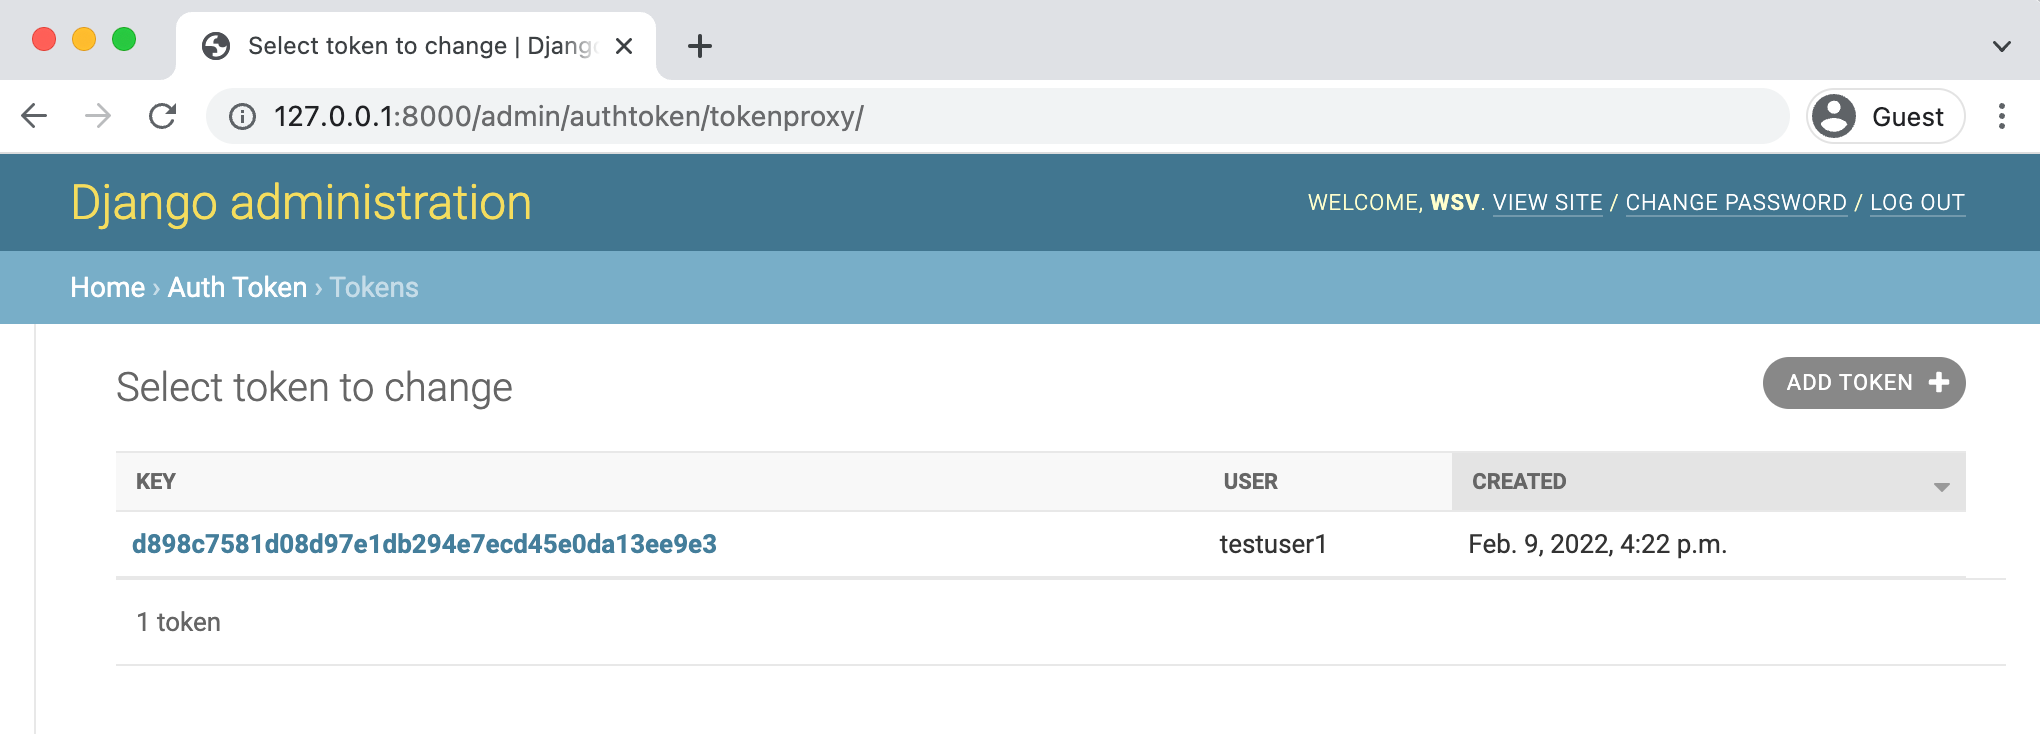Open token d898c7581d08d97e1db294e7ecd45e0da13ee9e3
Viewport: 2040px width, 734px height.
424,544
